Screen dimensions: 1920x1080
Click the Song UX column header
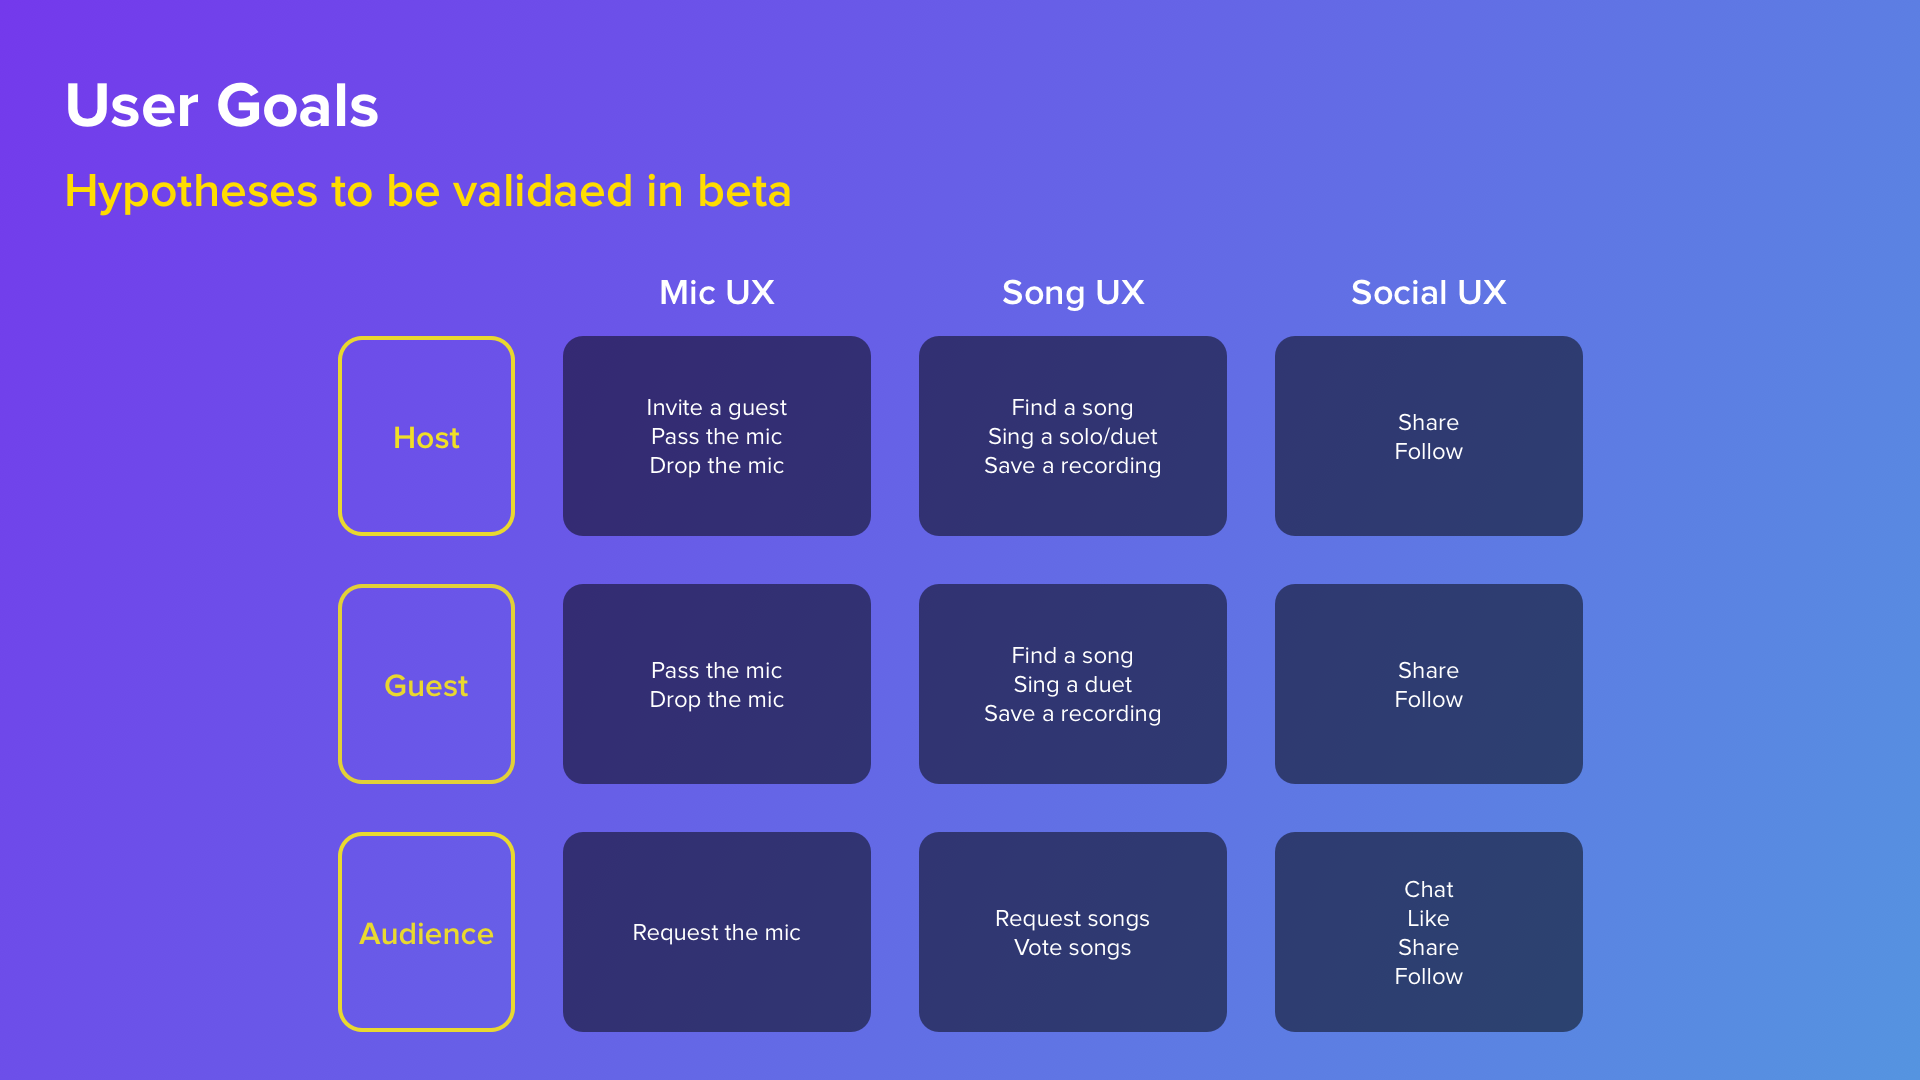coord(1073,292)
